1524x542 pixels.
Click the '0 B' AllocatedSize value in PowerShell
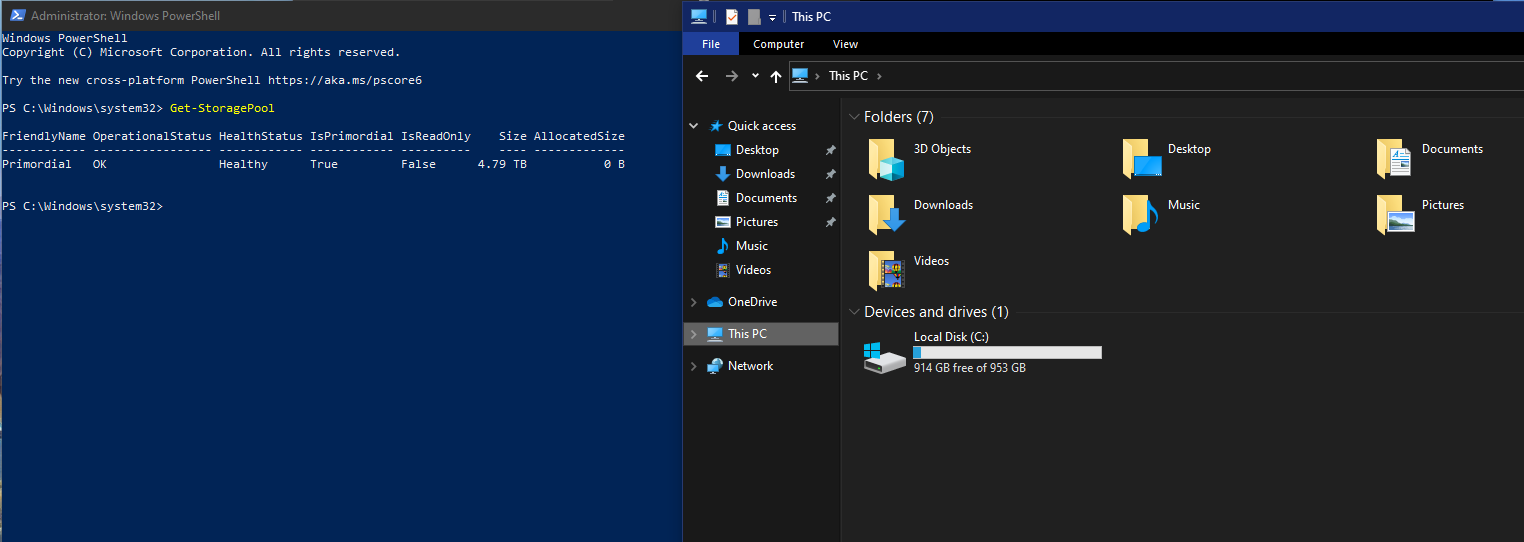(614, 164)
